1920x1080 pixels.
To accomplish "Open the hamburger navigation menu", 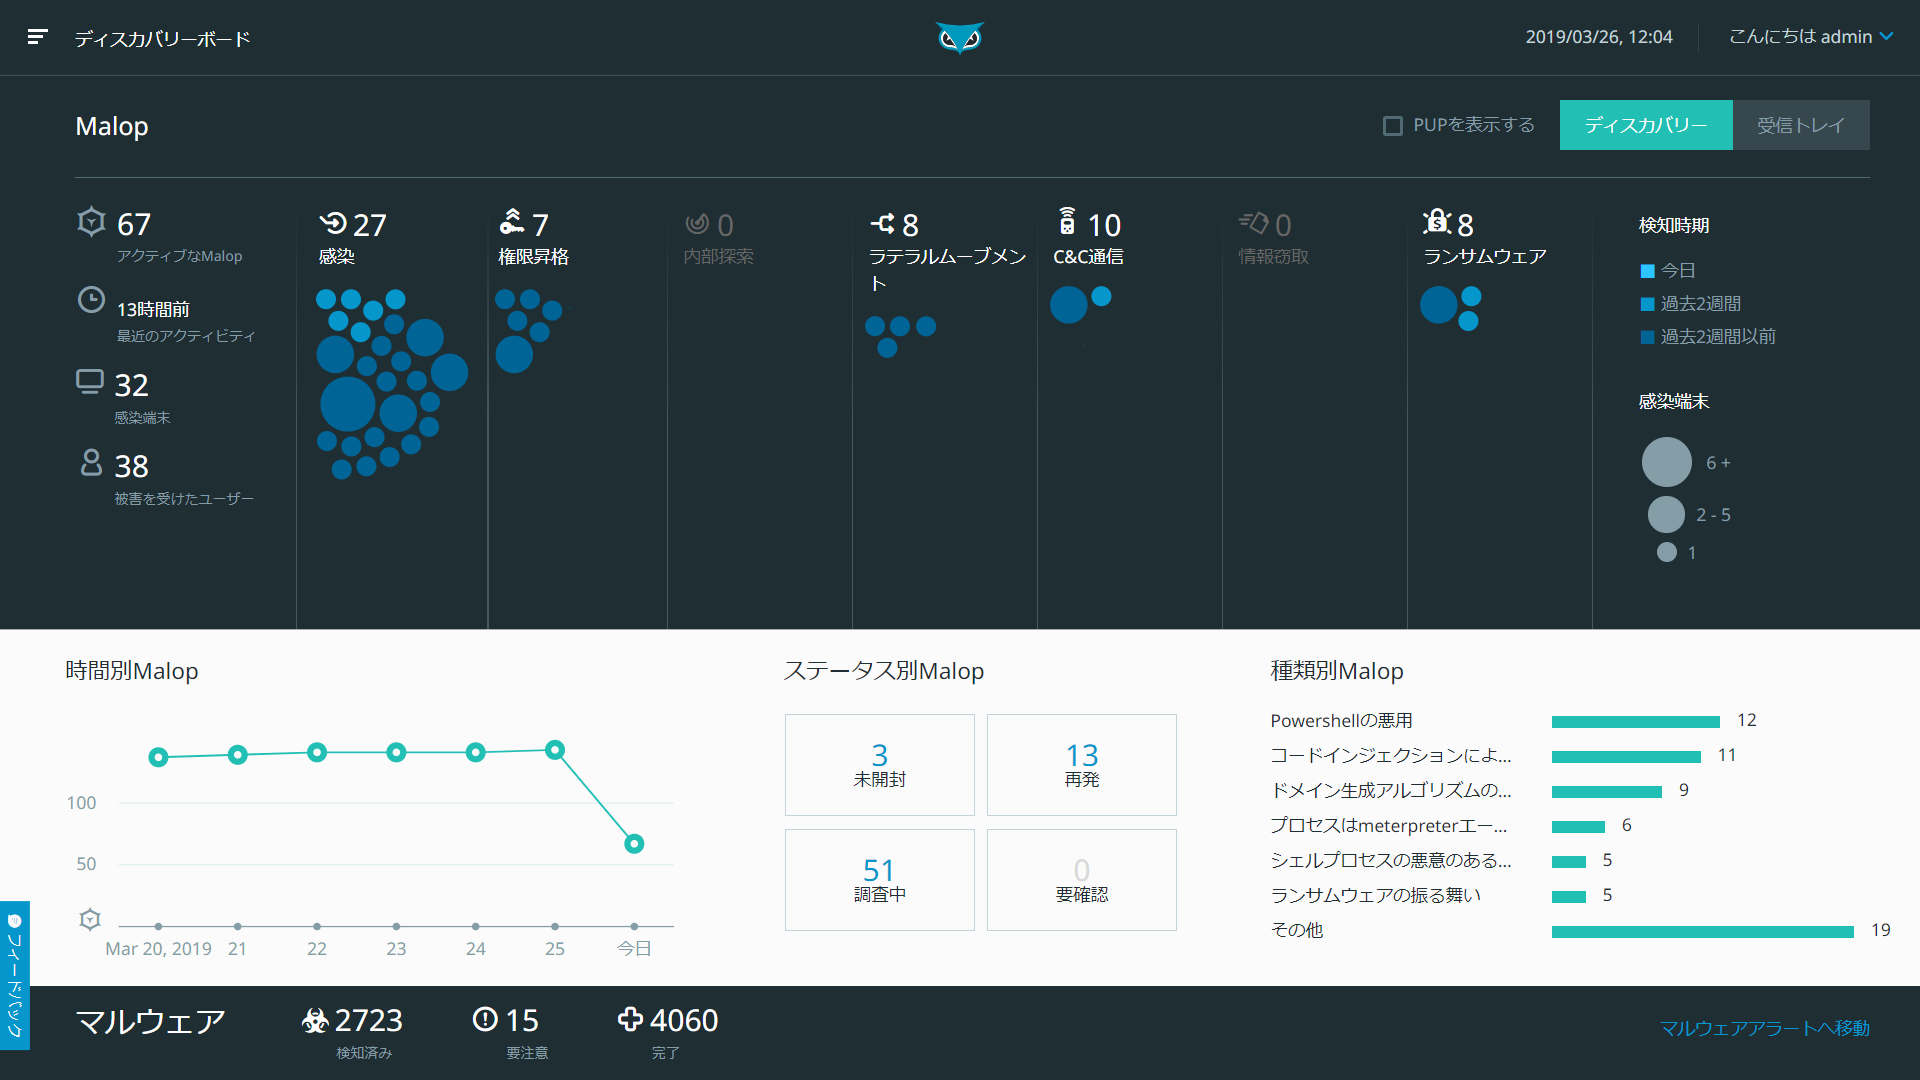I will pyautogui.click(x=38, y=37).
